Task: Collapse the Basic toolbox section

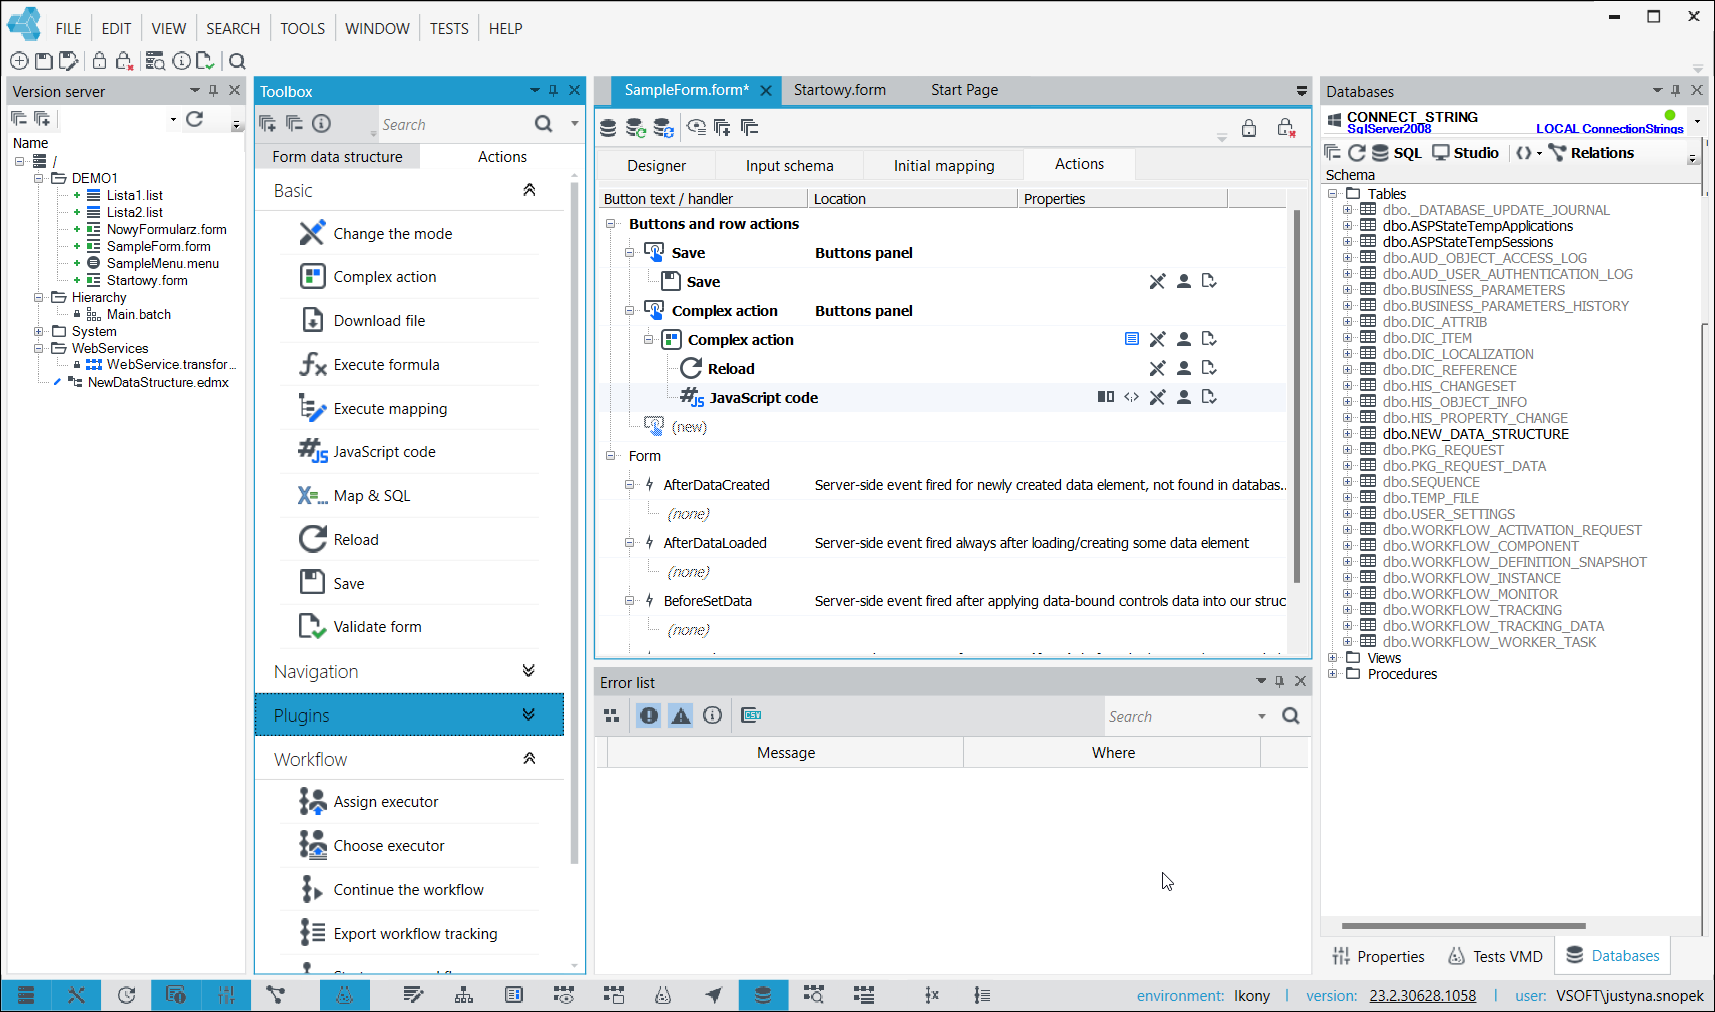Action: (x=529, y=190)
